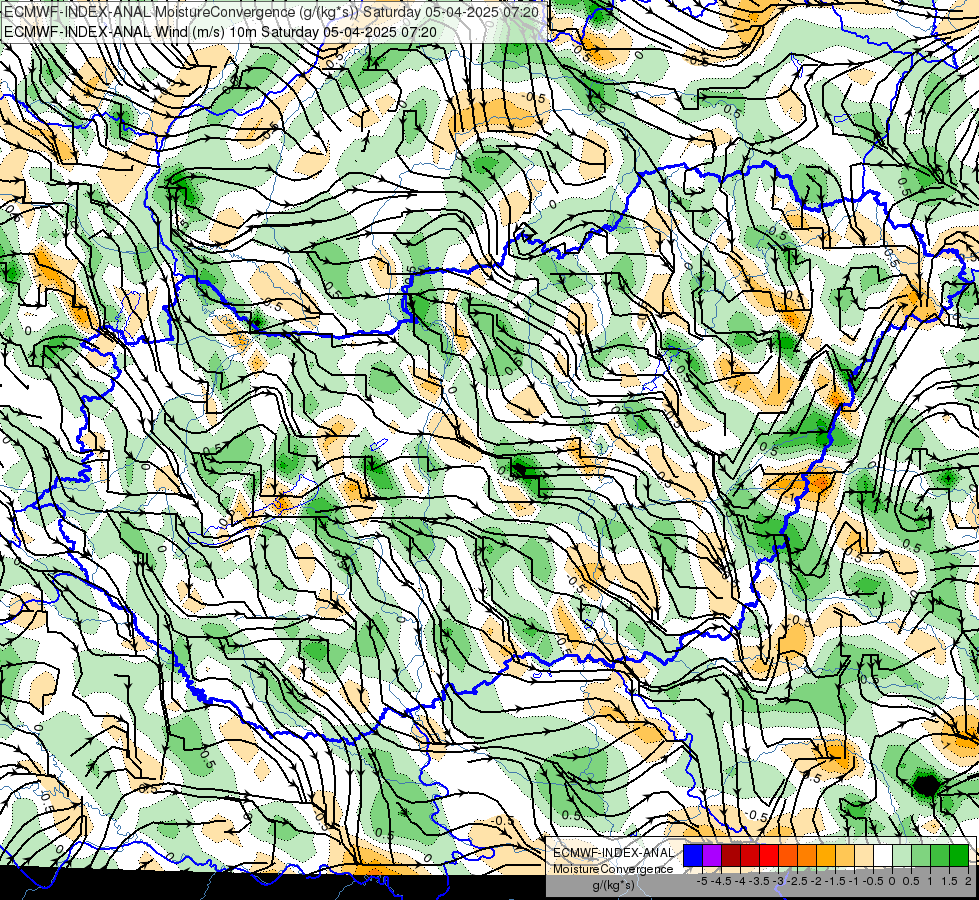Click the purple legend color swatch
The image size is (979, 900).
(x=712, y=855)
